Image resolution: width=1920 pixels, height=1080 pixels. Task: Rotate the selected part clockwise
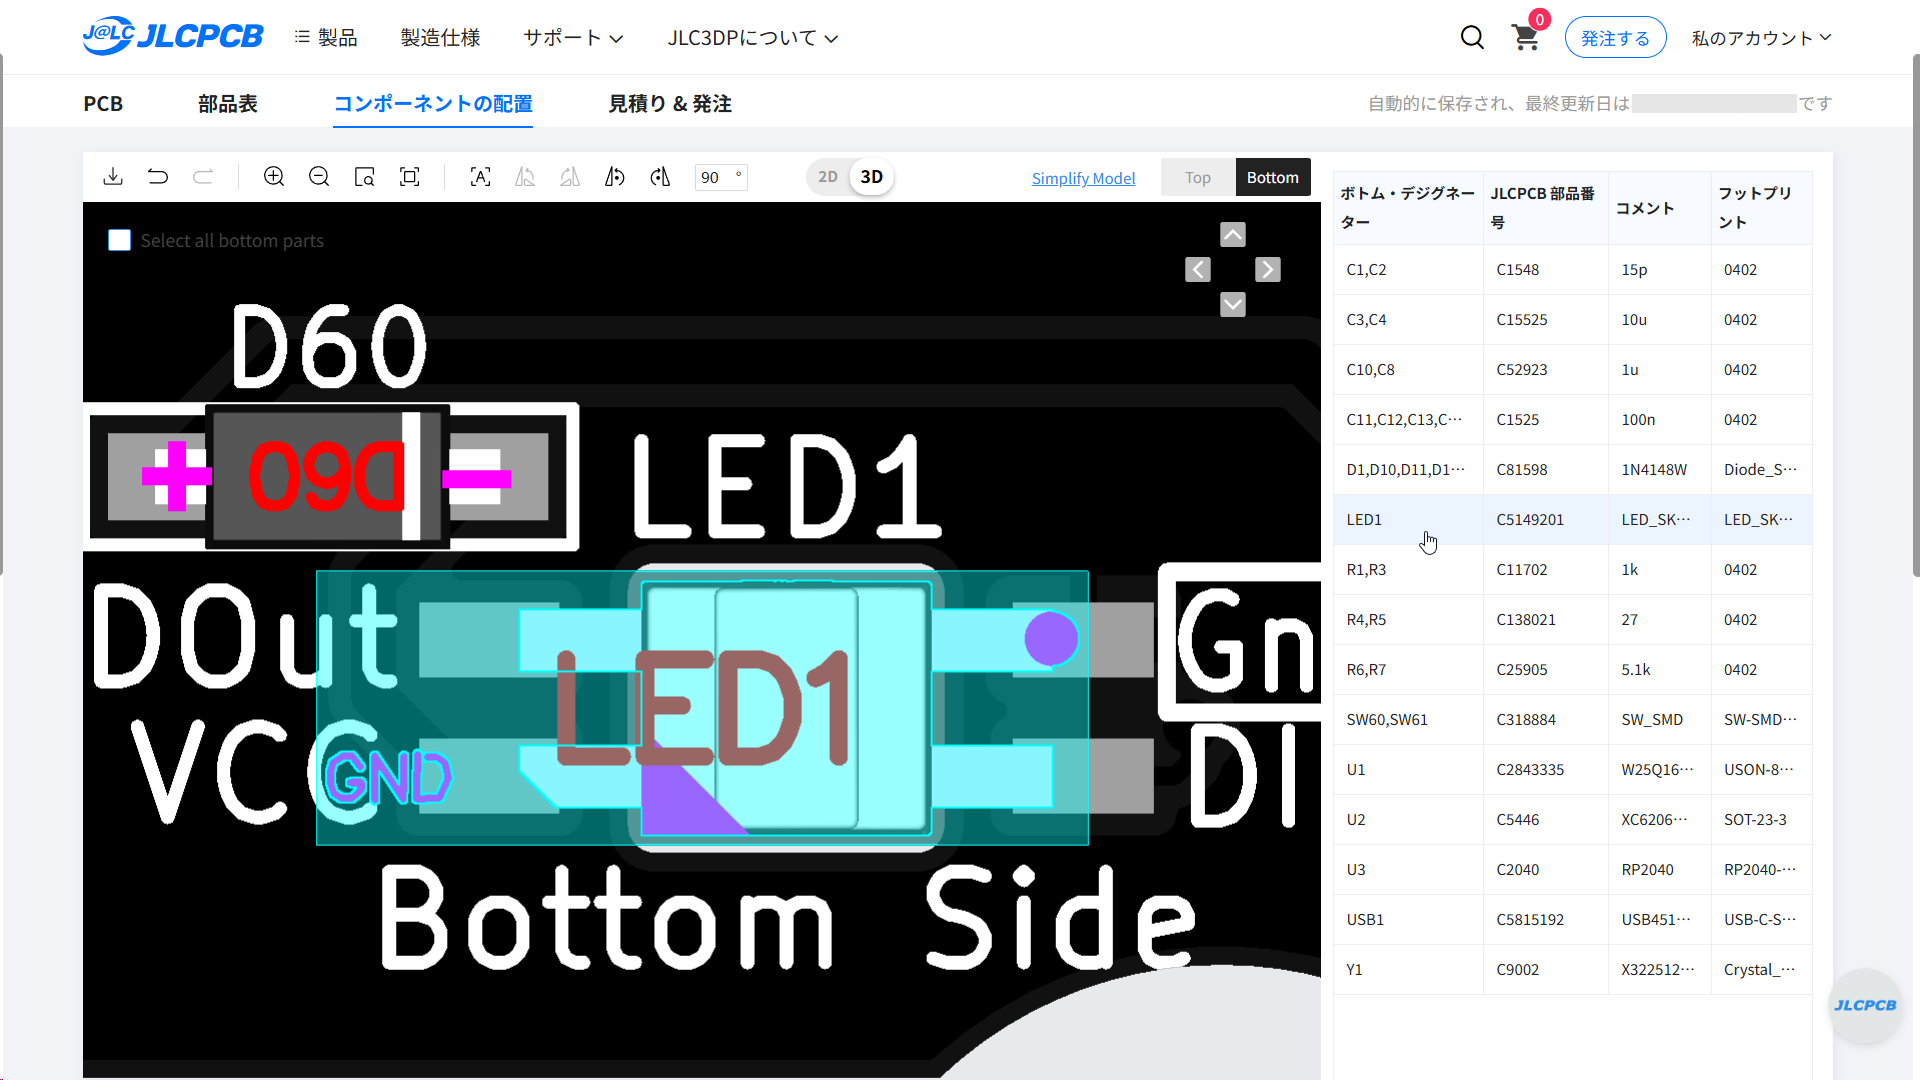660,177
